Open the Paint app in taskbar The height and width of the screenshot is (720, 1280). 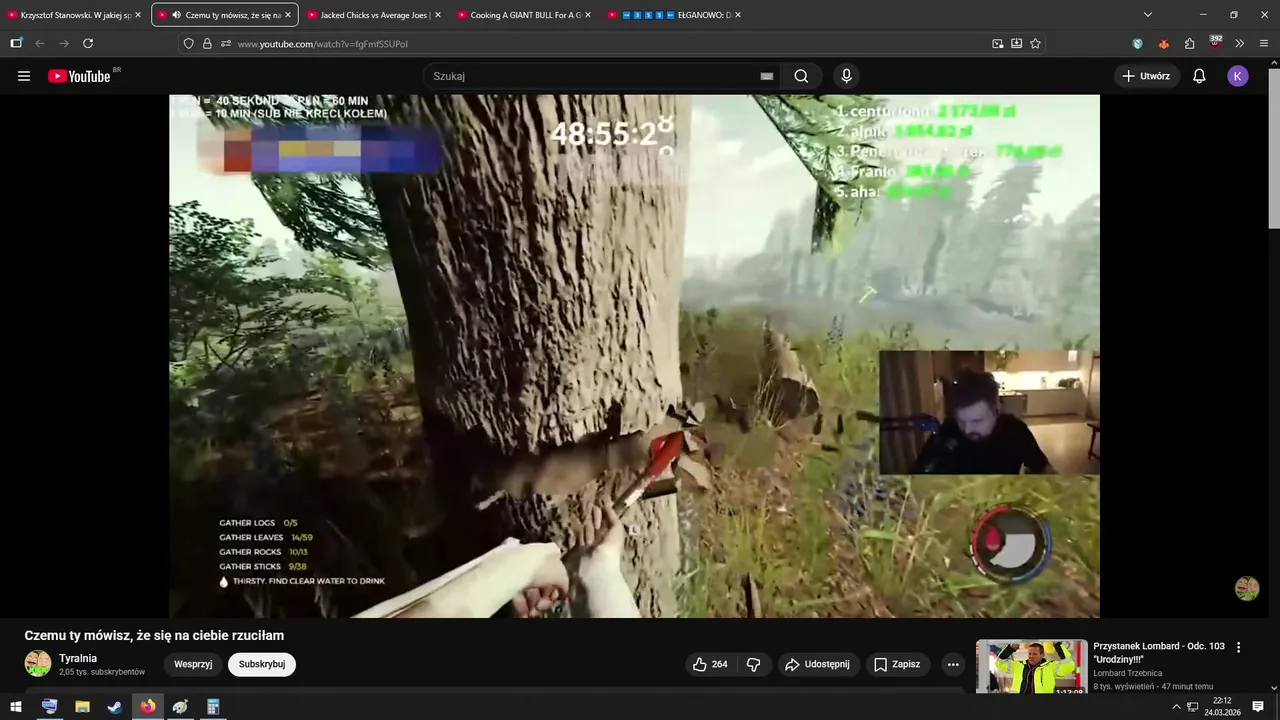click(x=180, y=707)
